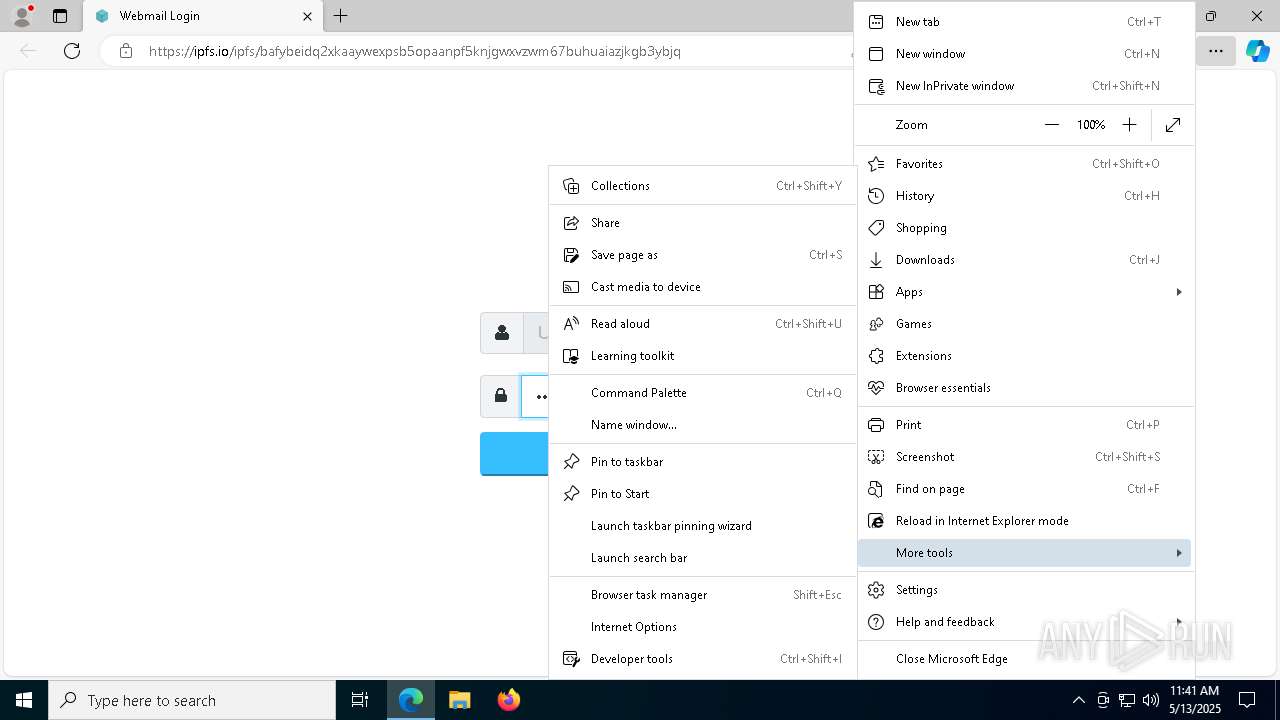
Task: Choose Print from the menu
Action: 1025,424
